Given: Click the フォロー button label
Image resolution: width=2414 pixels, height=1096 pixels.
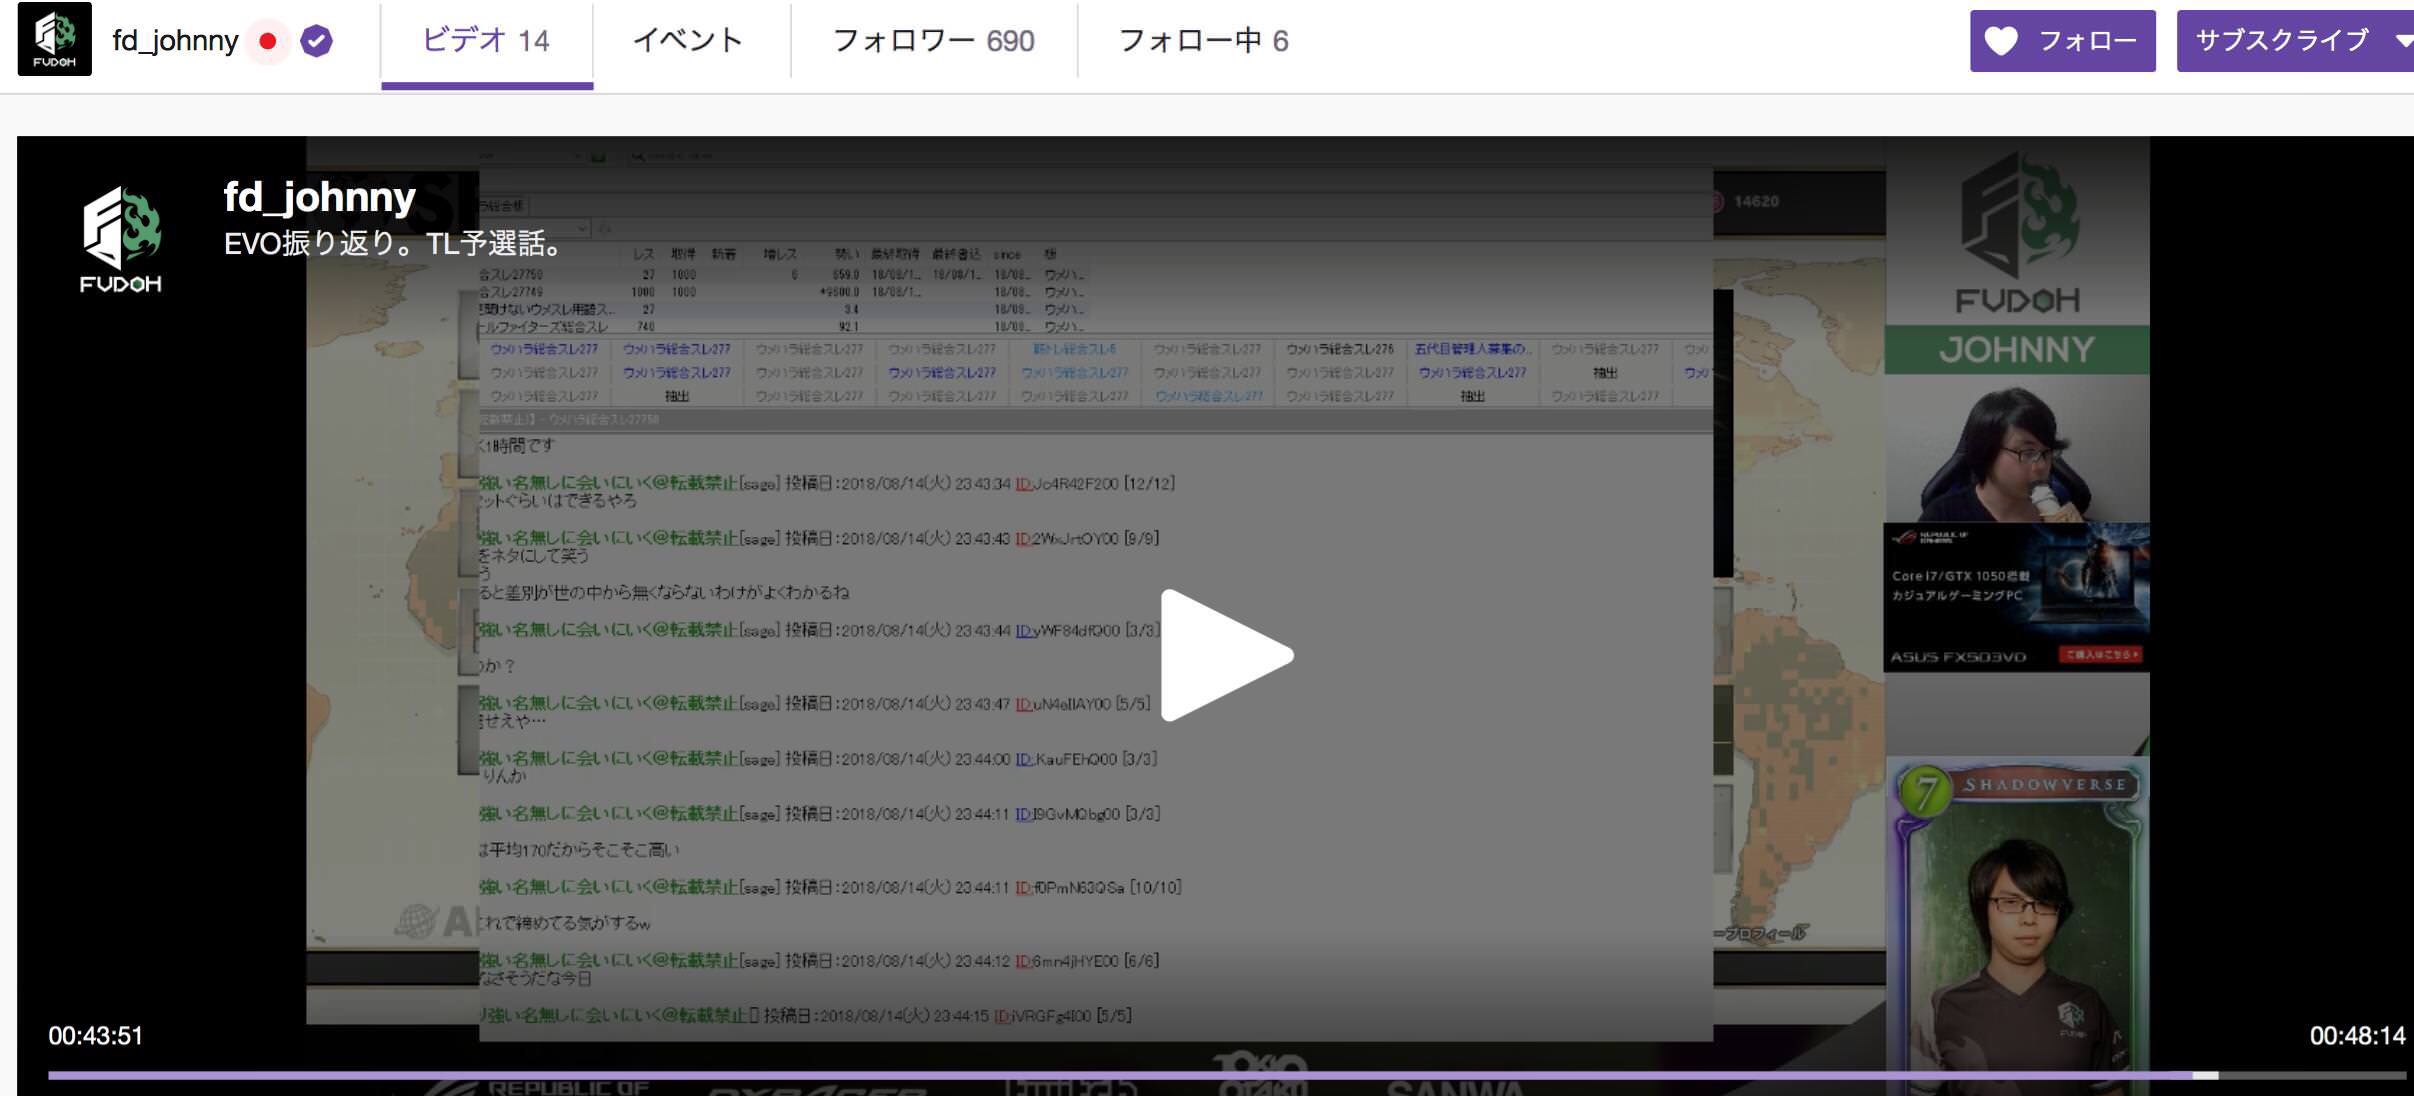Looking at the screenshot, I should 2087,41.
